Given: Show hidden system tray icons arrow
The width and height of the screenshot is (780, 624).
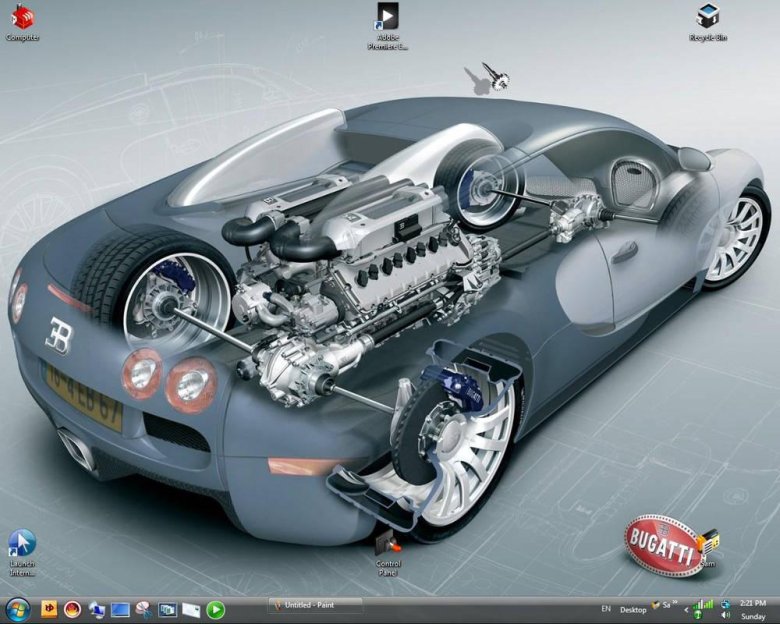Looking at the screenshot, I should click(686, 609).
